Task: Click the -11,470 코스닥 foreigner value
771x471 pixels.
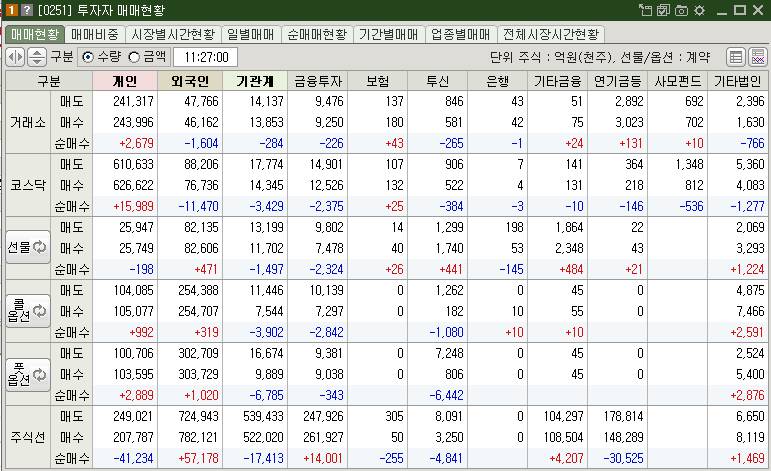Action: (198, 206)
